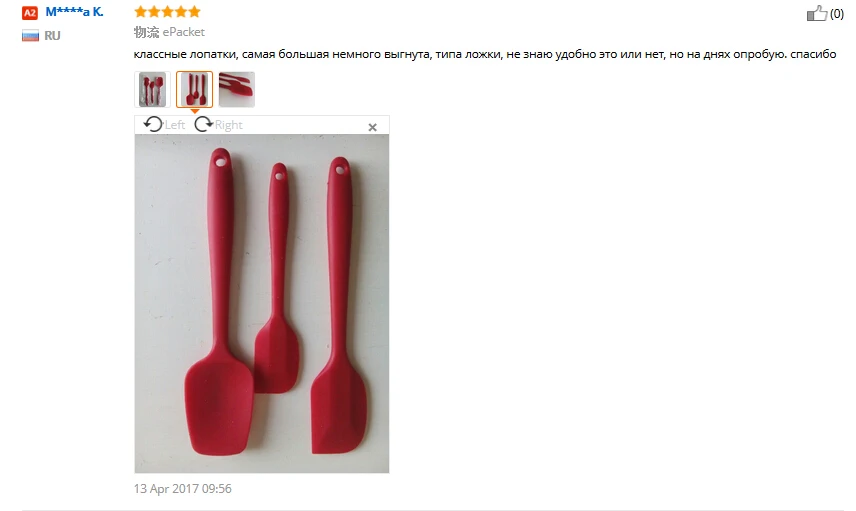Click the ePacket logistics text
The width and height of the screenshot is (856, 511).
[183, 32]
